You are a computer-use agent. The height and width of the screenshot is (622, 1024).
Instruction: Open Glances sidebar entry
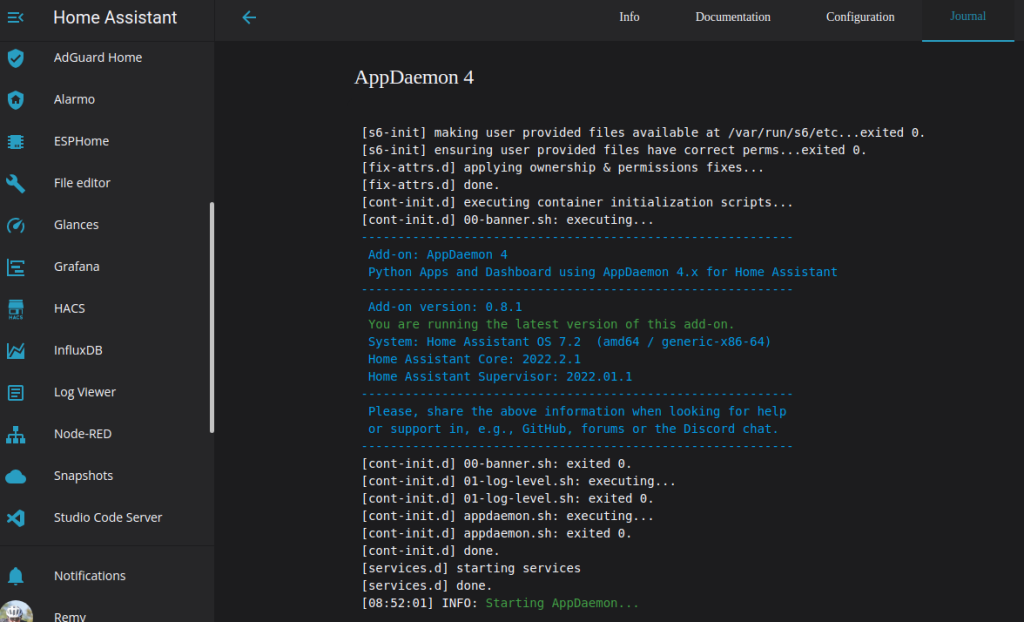click(76, 225)
